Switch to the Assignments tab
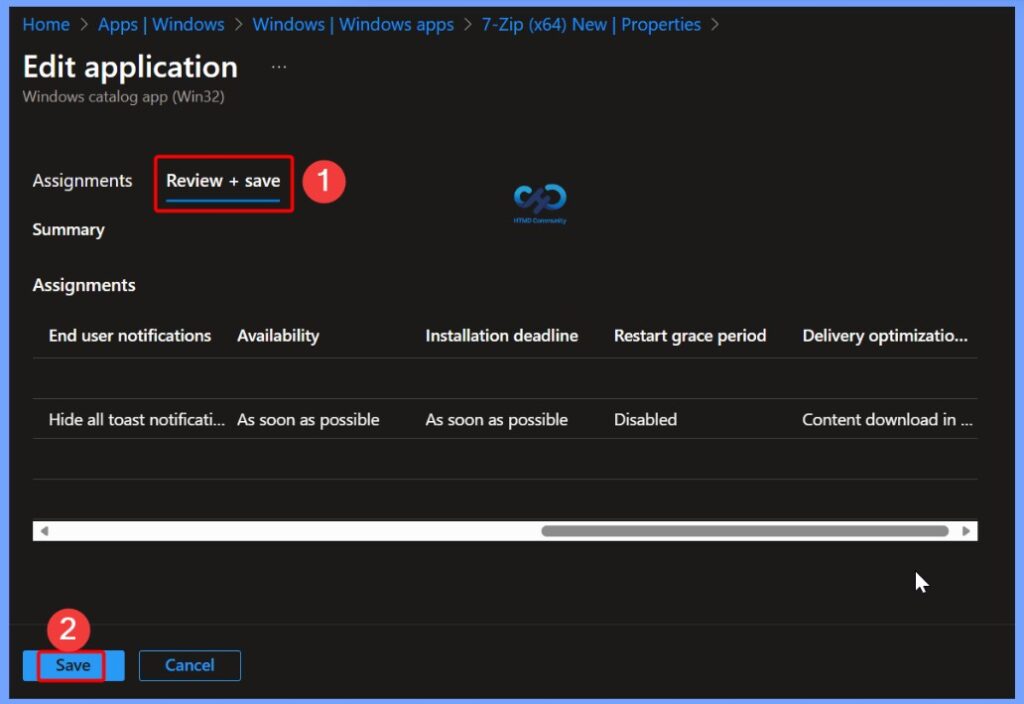The height and width of the screenshot is (704, 1024). pyautogui.click(x=82, y=181)
